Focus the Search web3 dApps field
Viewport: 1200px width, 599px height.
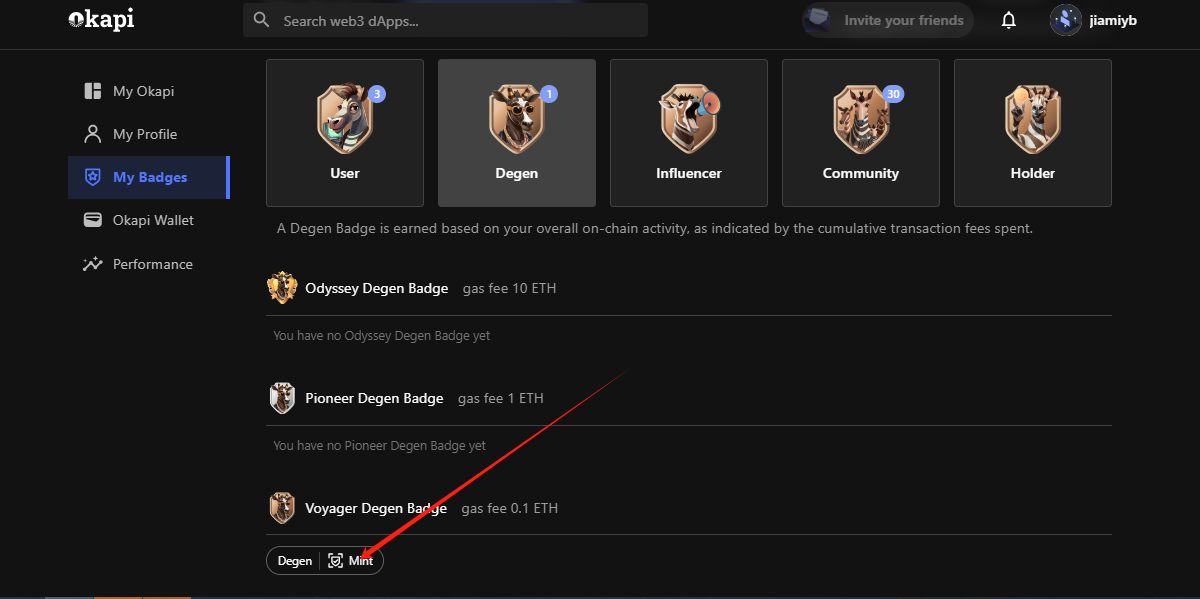click(445, 20)
